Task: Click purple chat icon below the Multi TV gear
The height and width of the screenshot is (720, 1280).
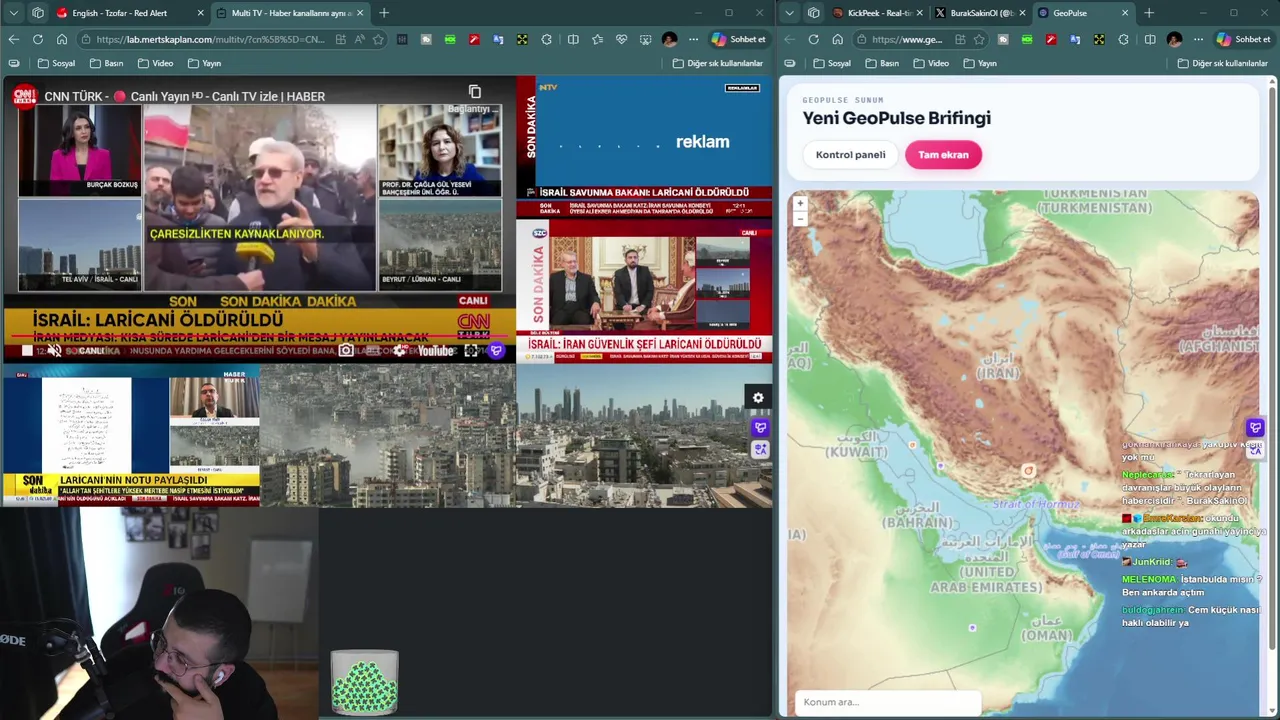Action: pos(760,428)
